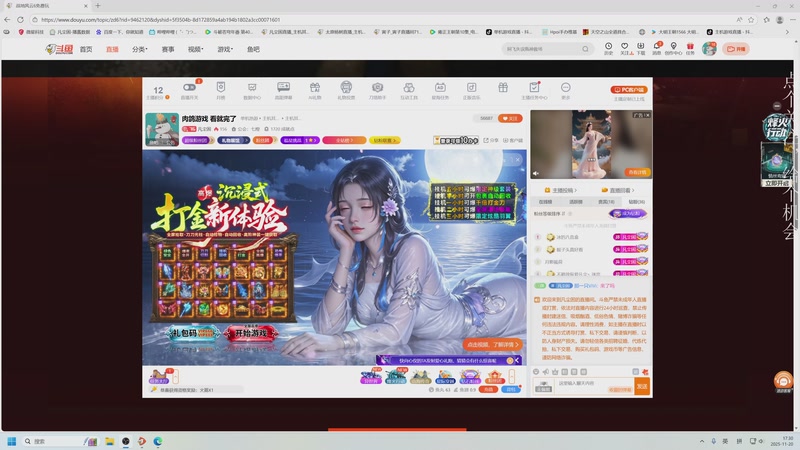Open the AD 装海任务 icon
800x450 pixels.
coord(440,90)
